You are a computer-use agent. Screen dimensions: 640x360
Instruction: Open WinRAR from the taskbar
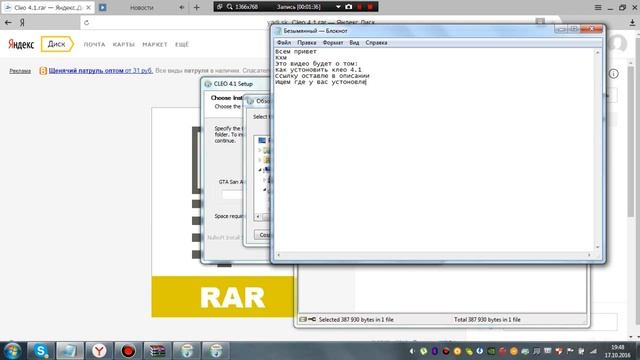157,351
